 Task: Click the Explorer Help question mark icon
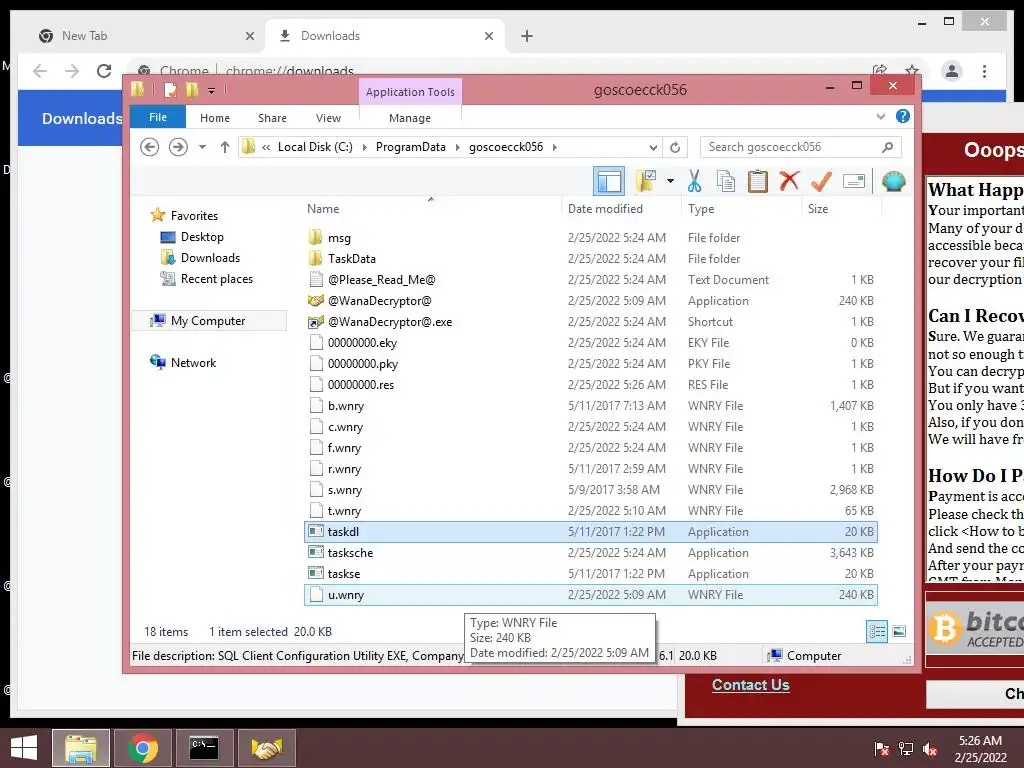pos(903,116)
